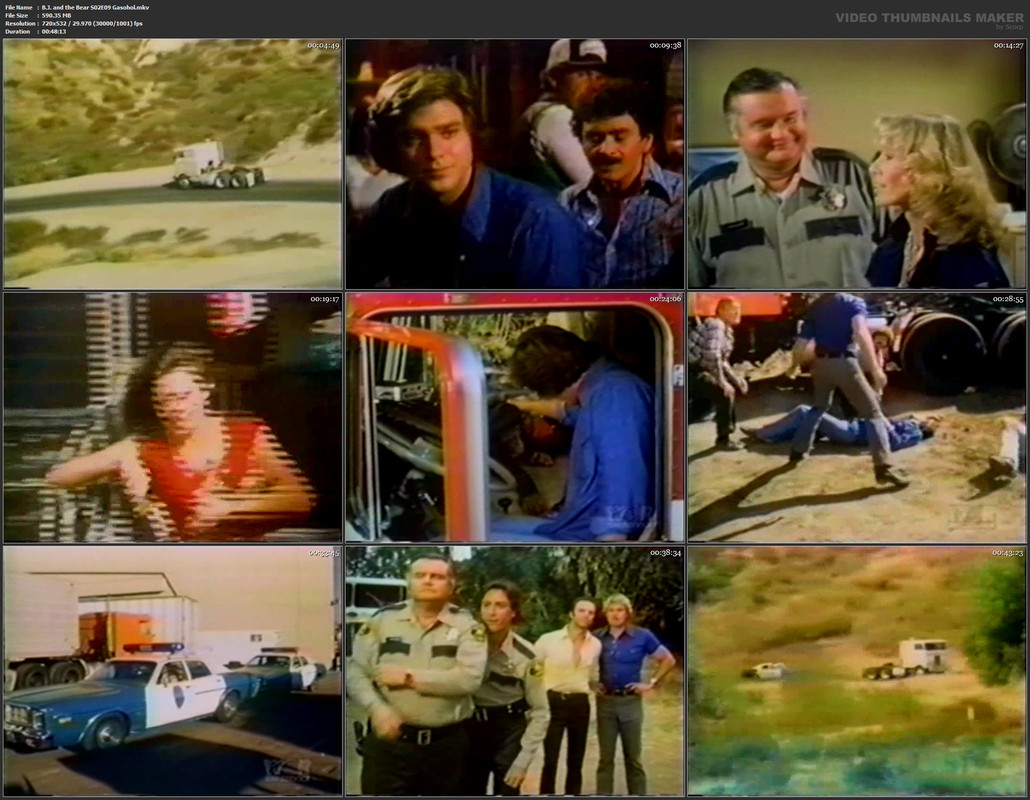Click the 'File Size' label

click(17, 15)
